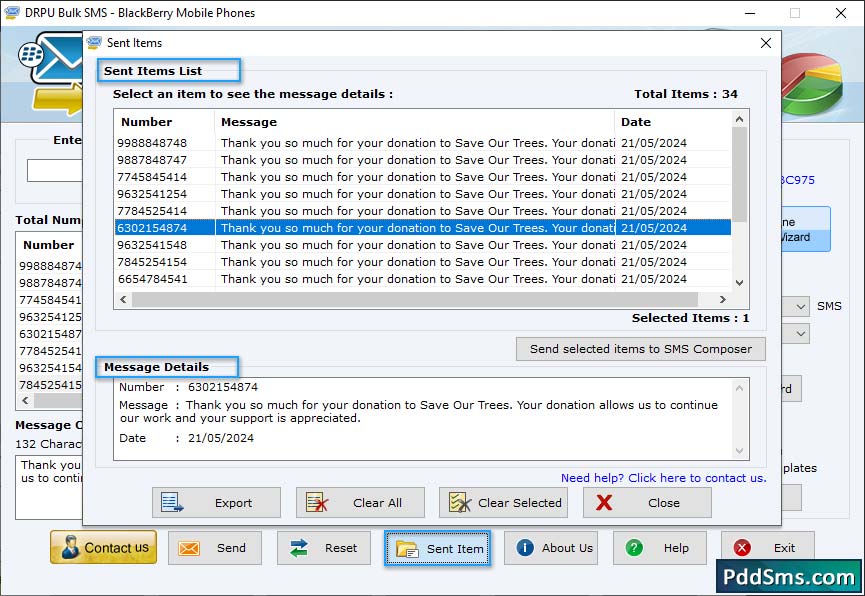Screen dimensions: 865x596
Task: Click Message Details scroll down arrow
Action: click(740, 451)
